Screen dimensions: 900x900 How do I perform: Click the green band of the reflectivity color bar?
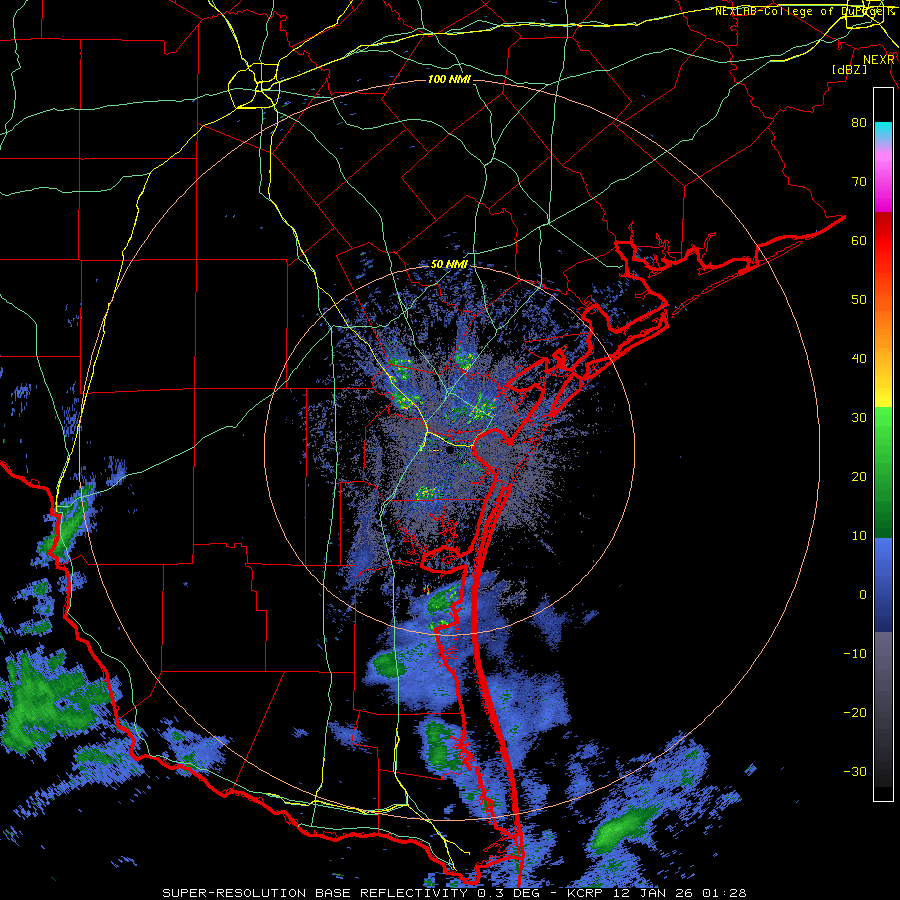[883, 472]
